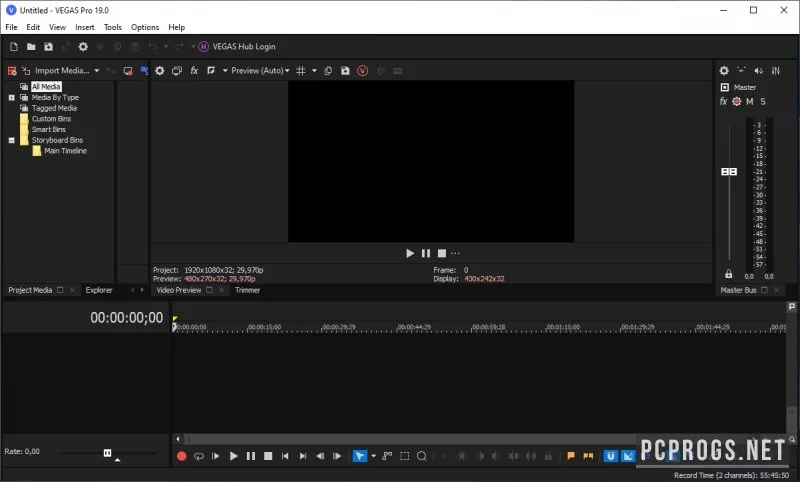The height and width of the screenshot is (482, 800).
Task: Open the Help menu
Action: 177,27
